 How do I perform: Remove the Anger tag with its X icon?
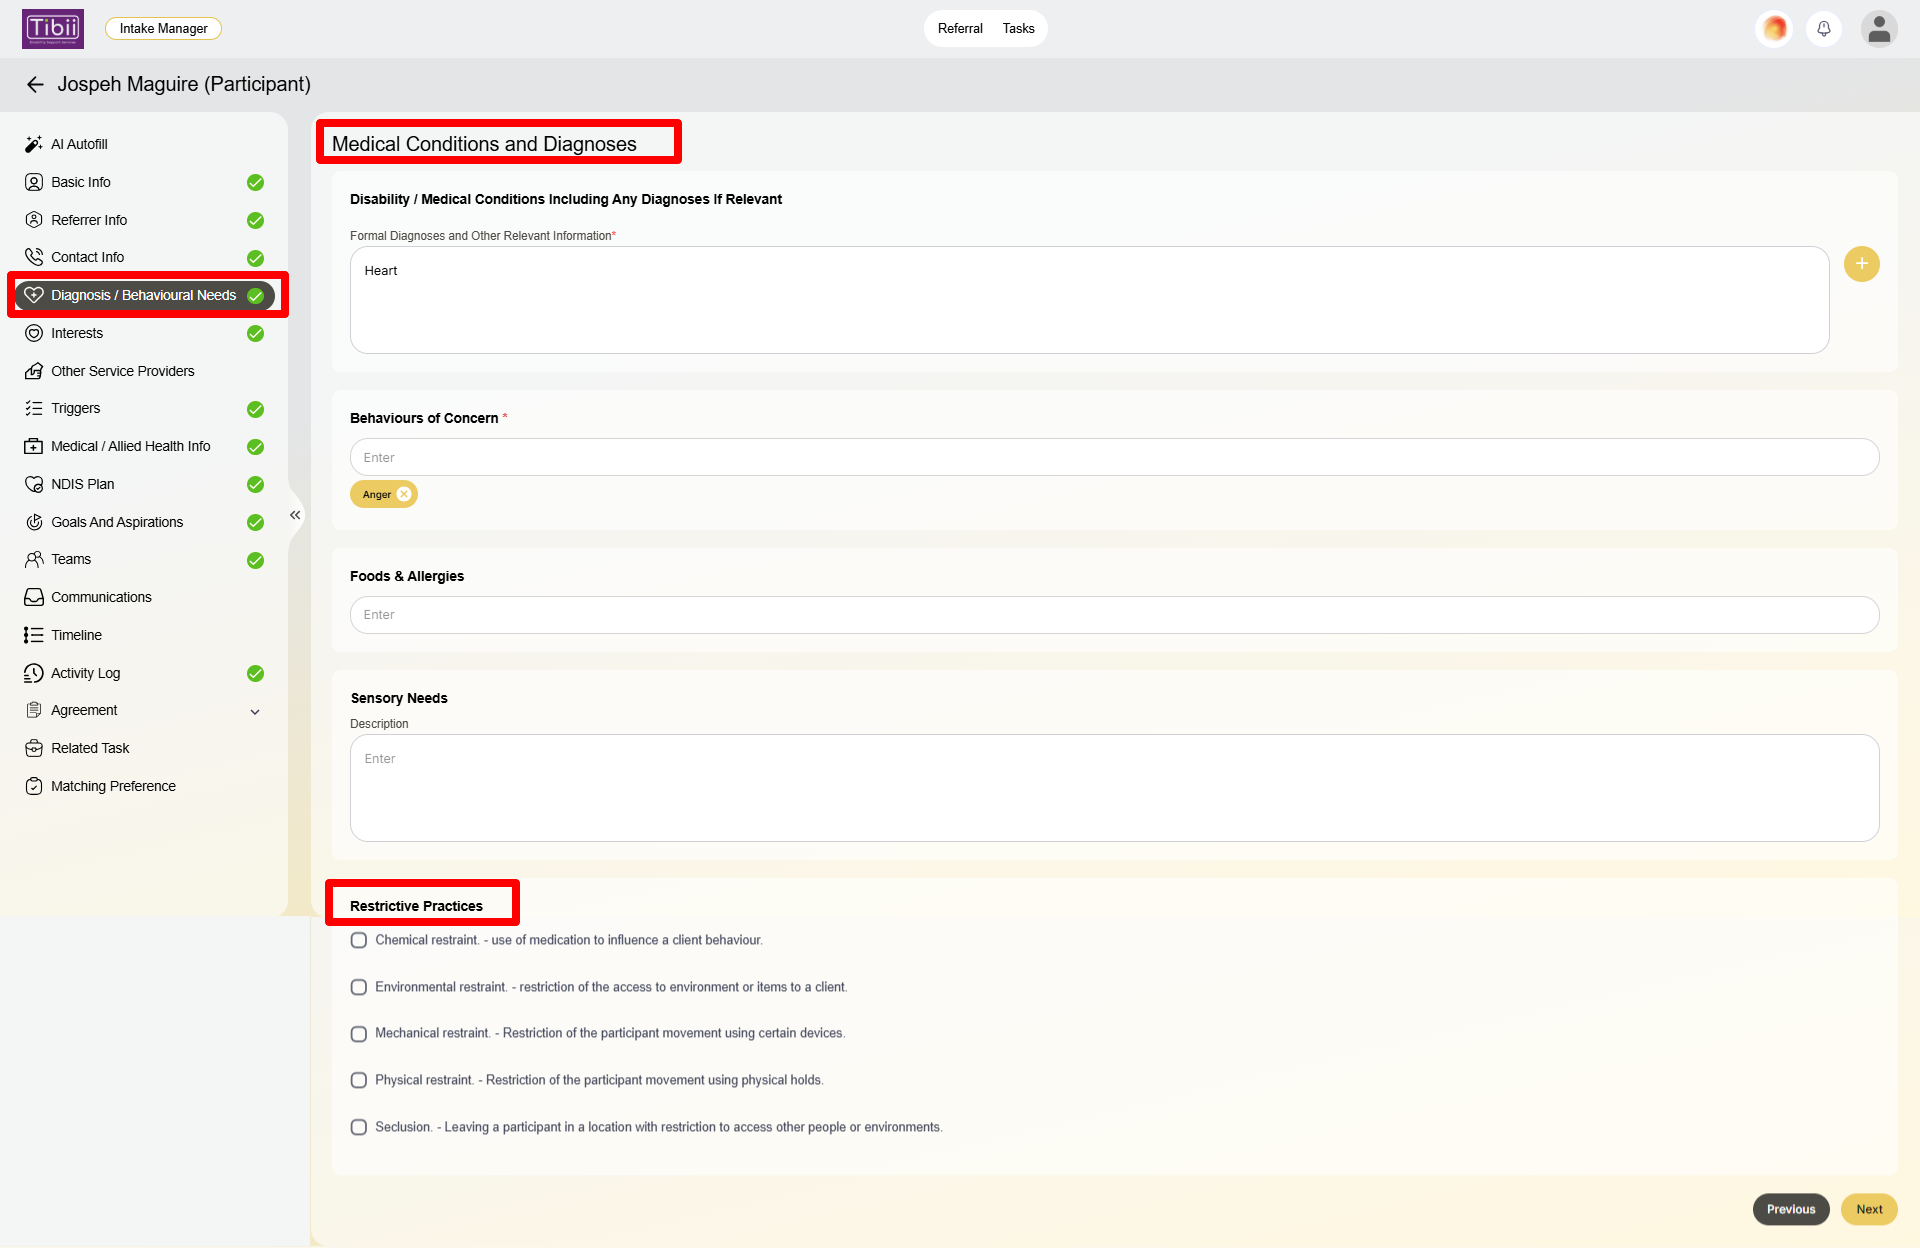coord(404,494)
